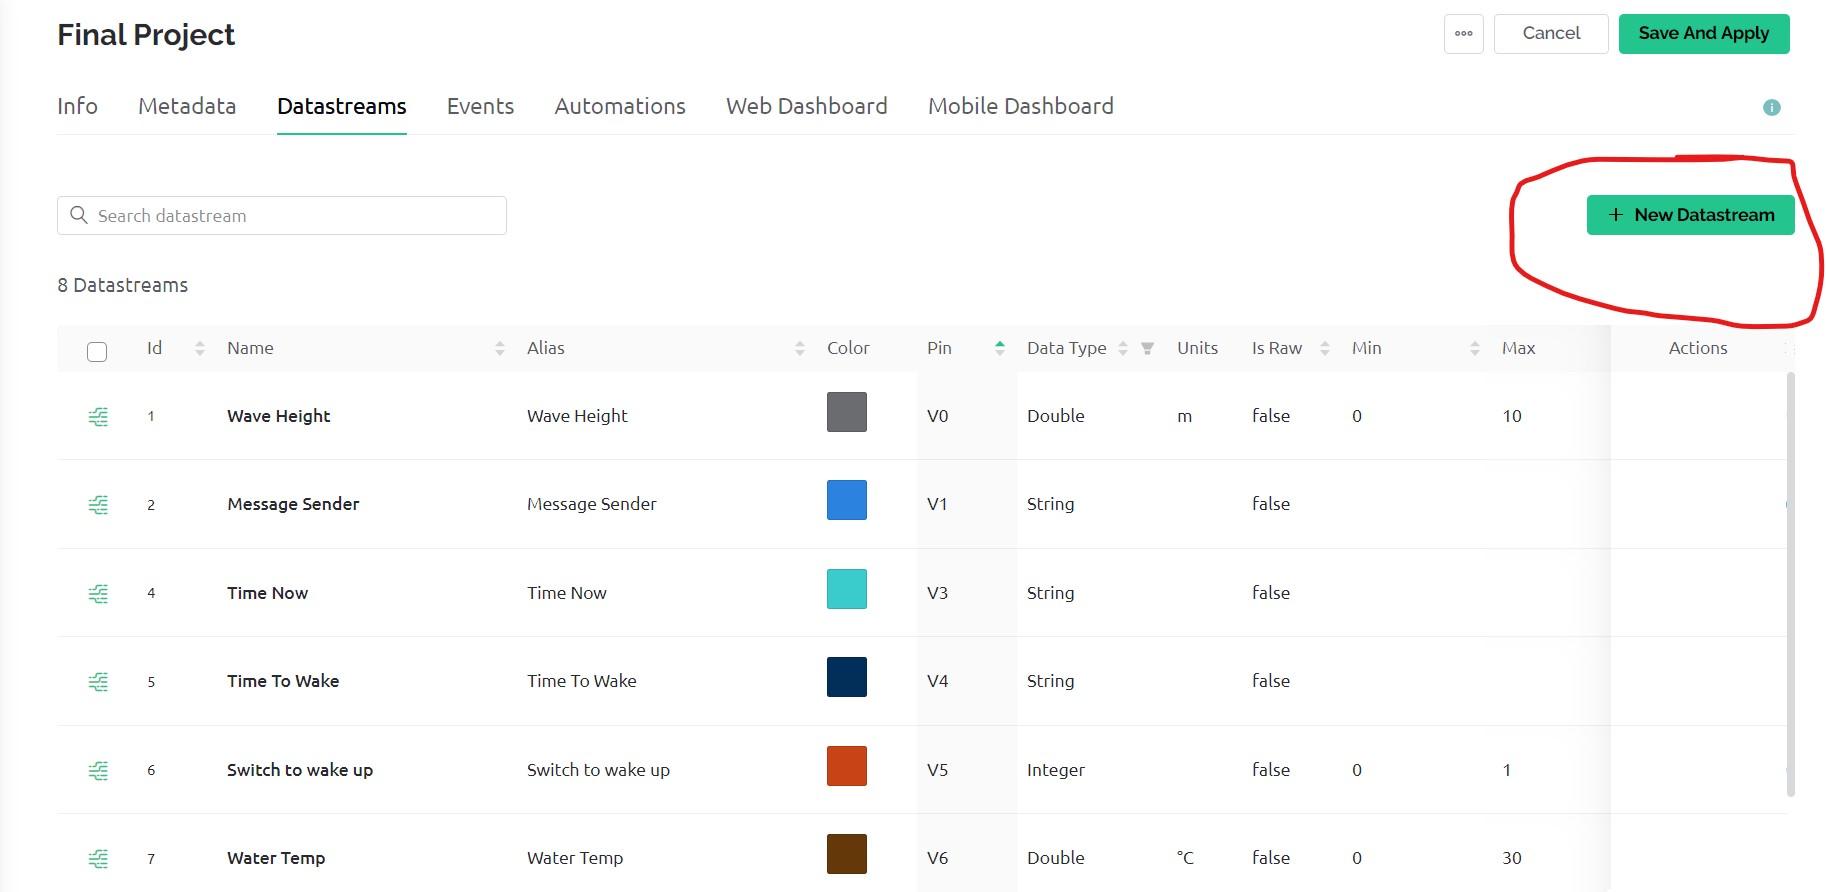The image size is (1826, 892).
Task: Sort the table by Pin column arrows
Action: click(999, 348)
